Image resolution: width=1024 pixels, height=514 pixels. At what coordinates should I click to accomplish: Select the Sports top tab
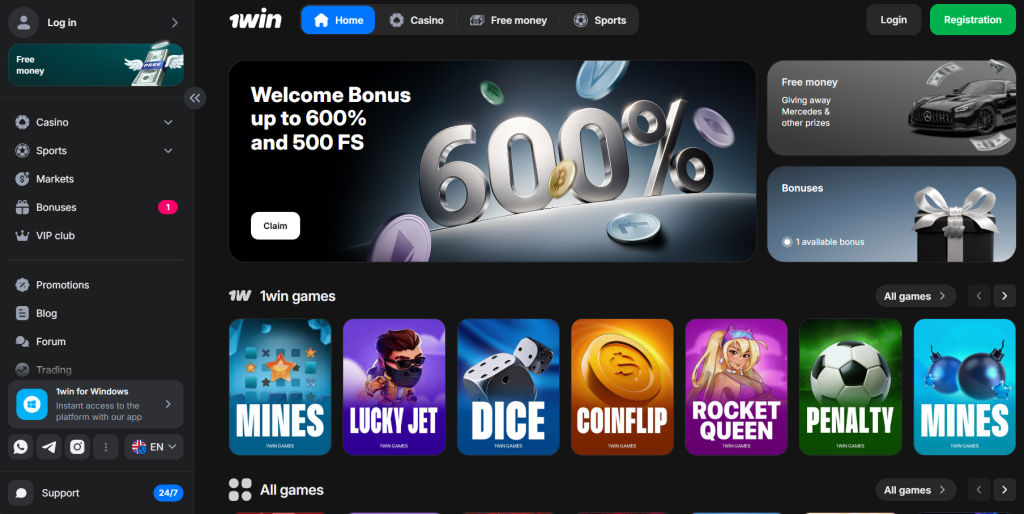tap(600, 20)
